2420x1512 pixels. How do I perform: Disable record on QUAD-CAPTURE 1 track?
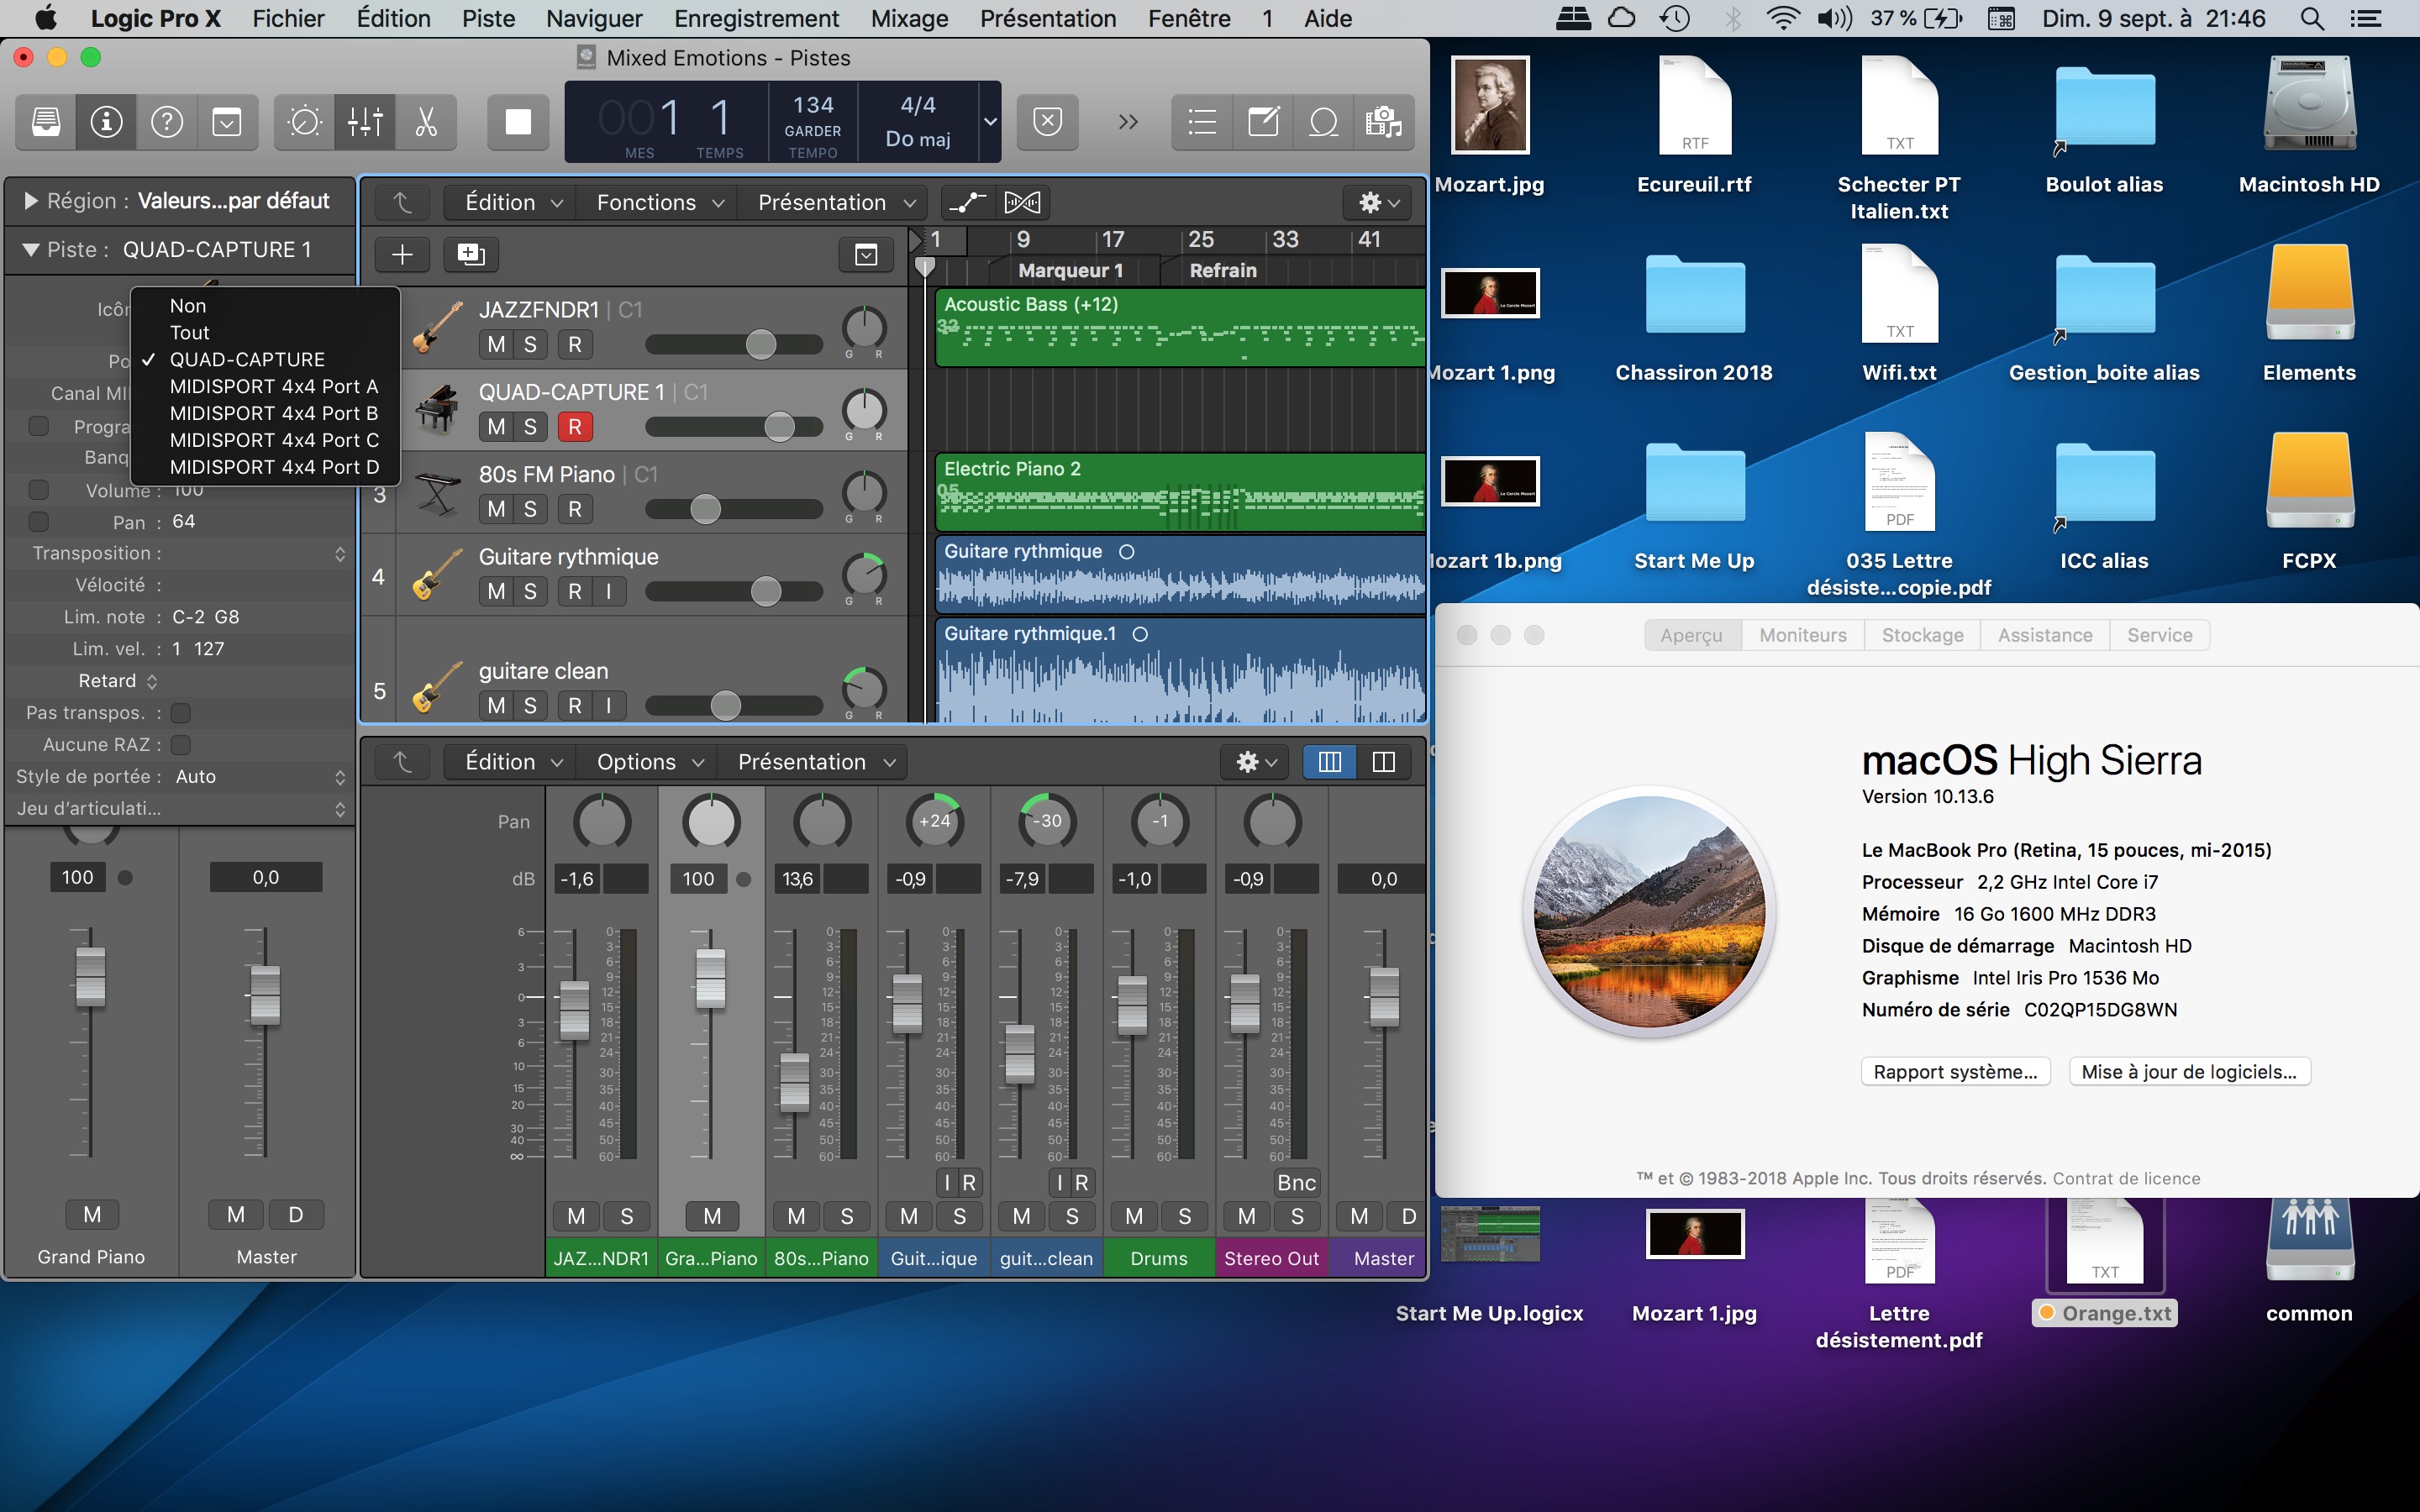[575, 427]
